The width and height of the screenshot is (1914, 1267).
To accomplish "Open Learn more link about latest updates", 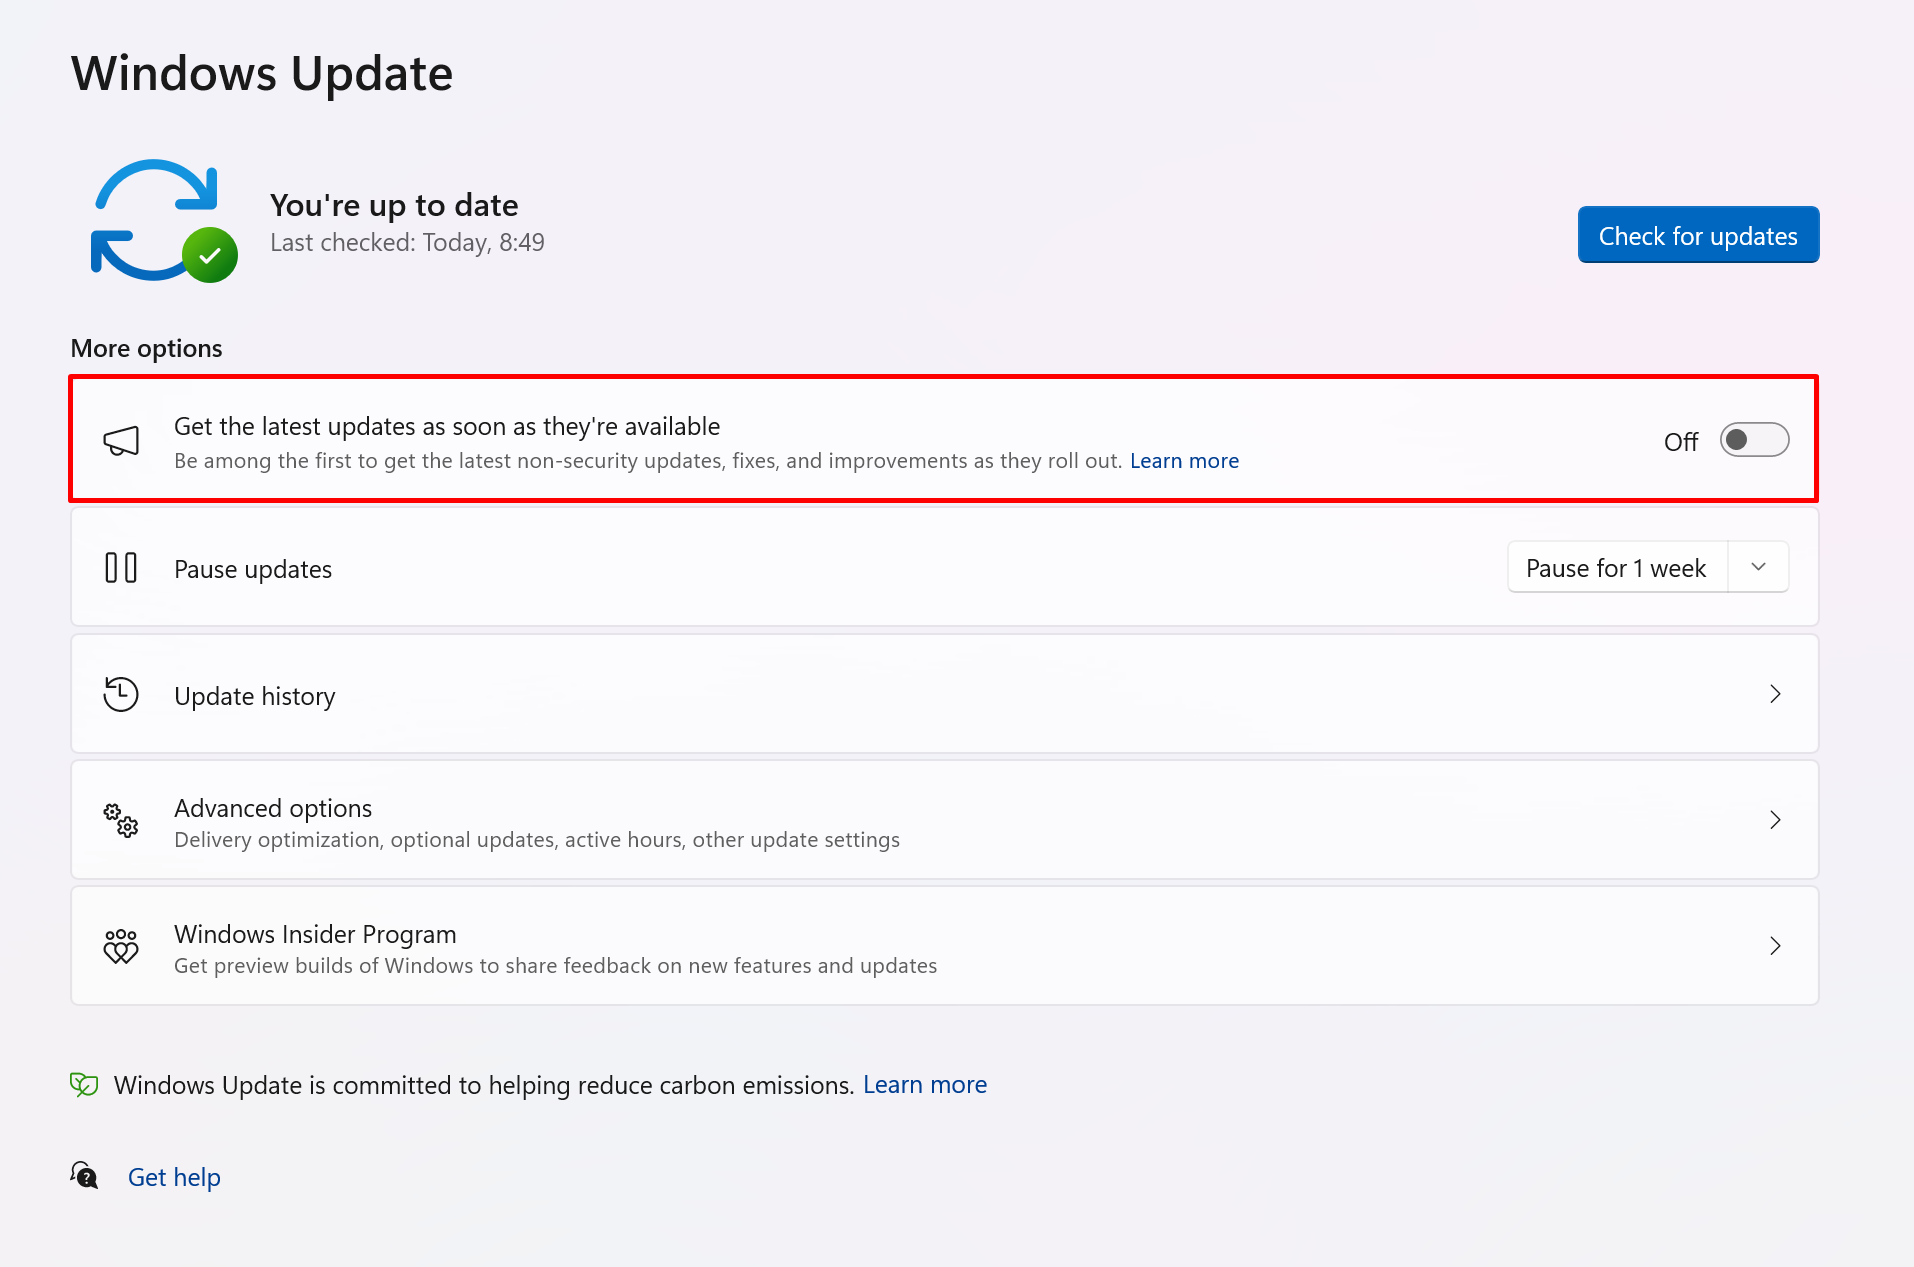I will coord(1184,461).
